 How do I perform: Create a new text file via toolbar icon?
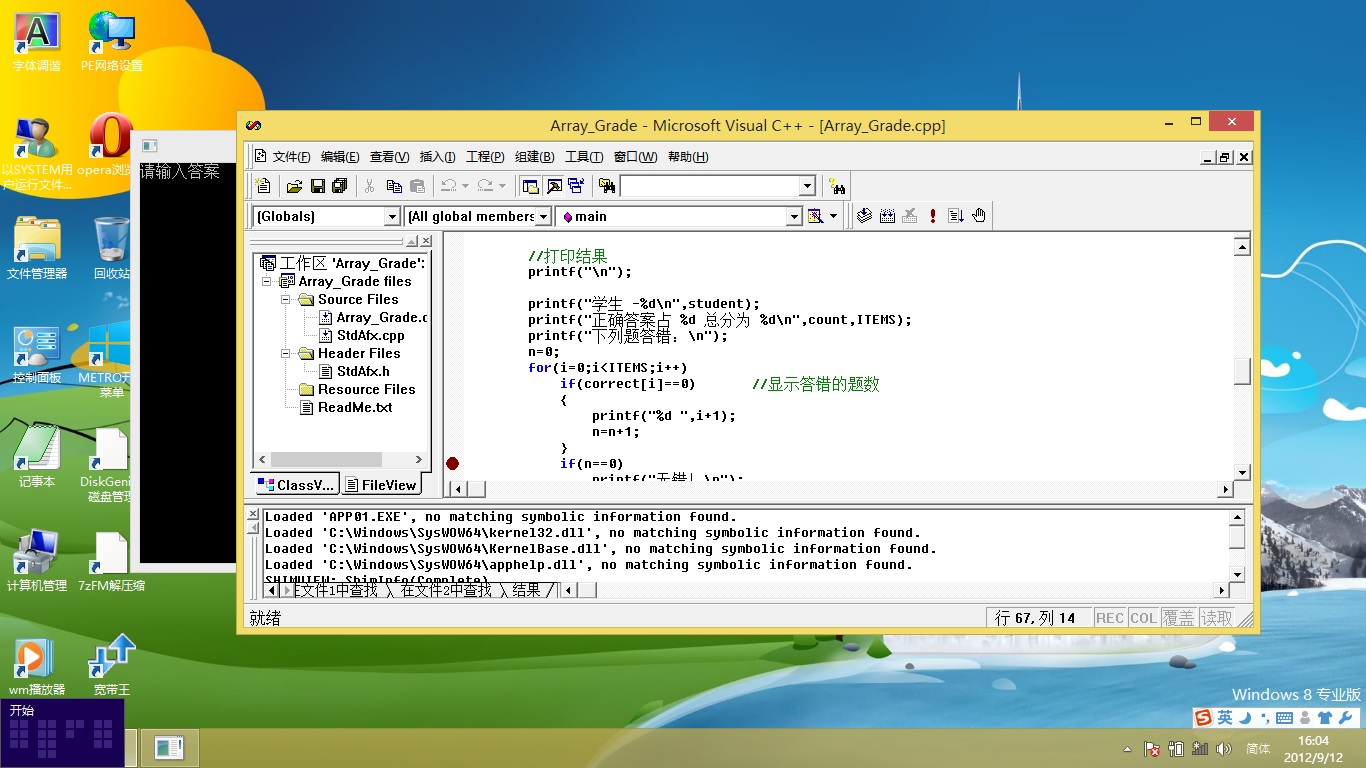tap(263, 186)
